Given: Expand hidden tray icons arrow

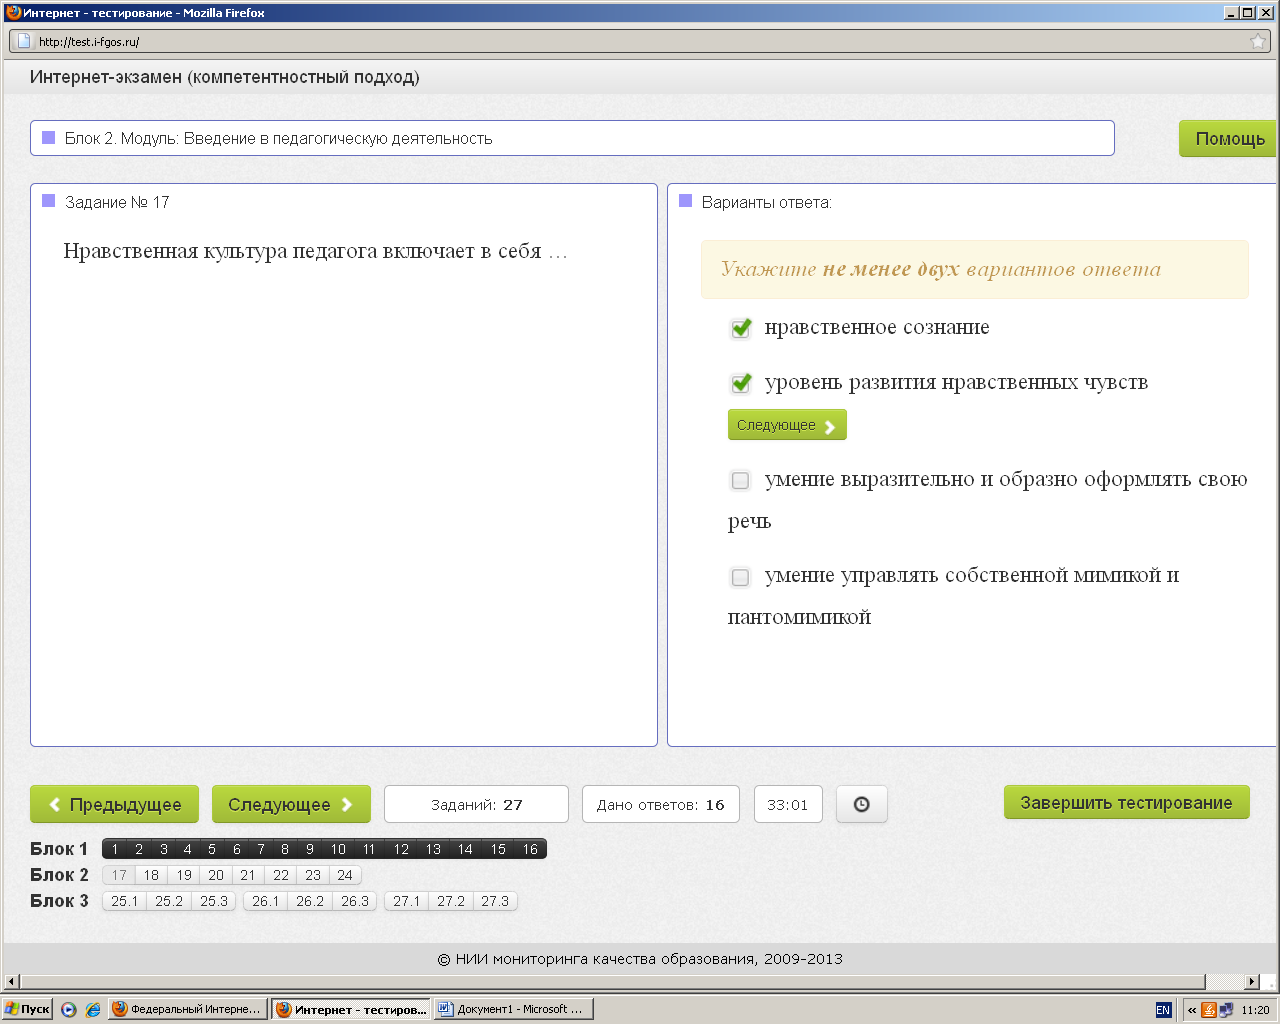Looking at the screenshot, I should (1192, 1010).
